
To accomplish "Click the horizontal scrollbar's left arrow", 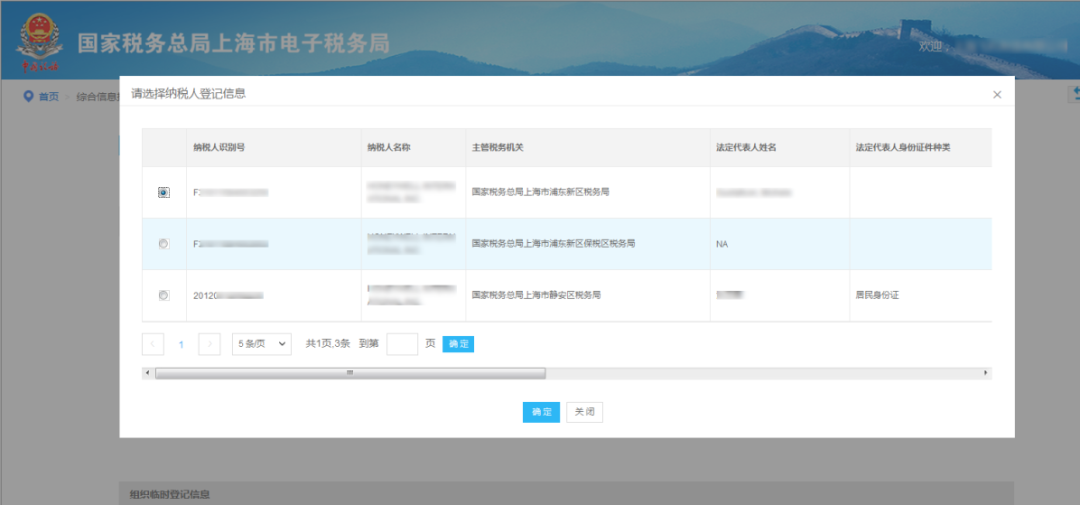I will [x=148, y=373].
